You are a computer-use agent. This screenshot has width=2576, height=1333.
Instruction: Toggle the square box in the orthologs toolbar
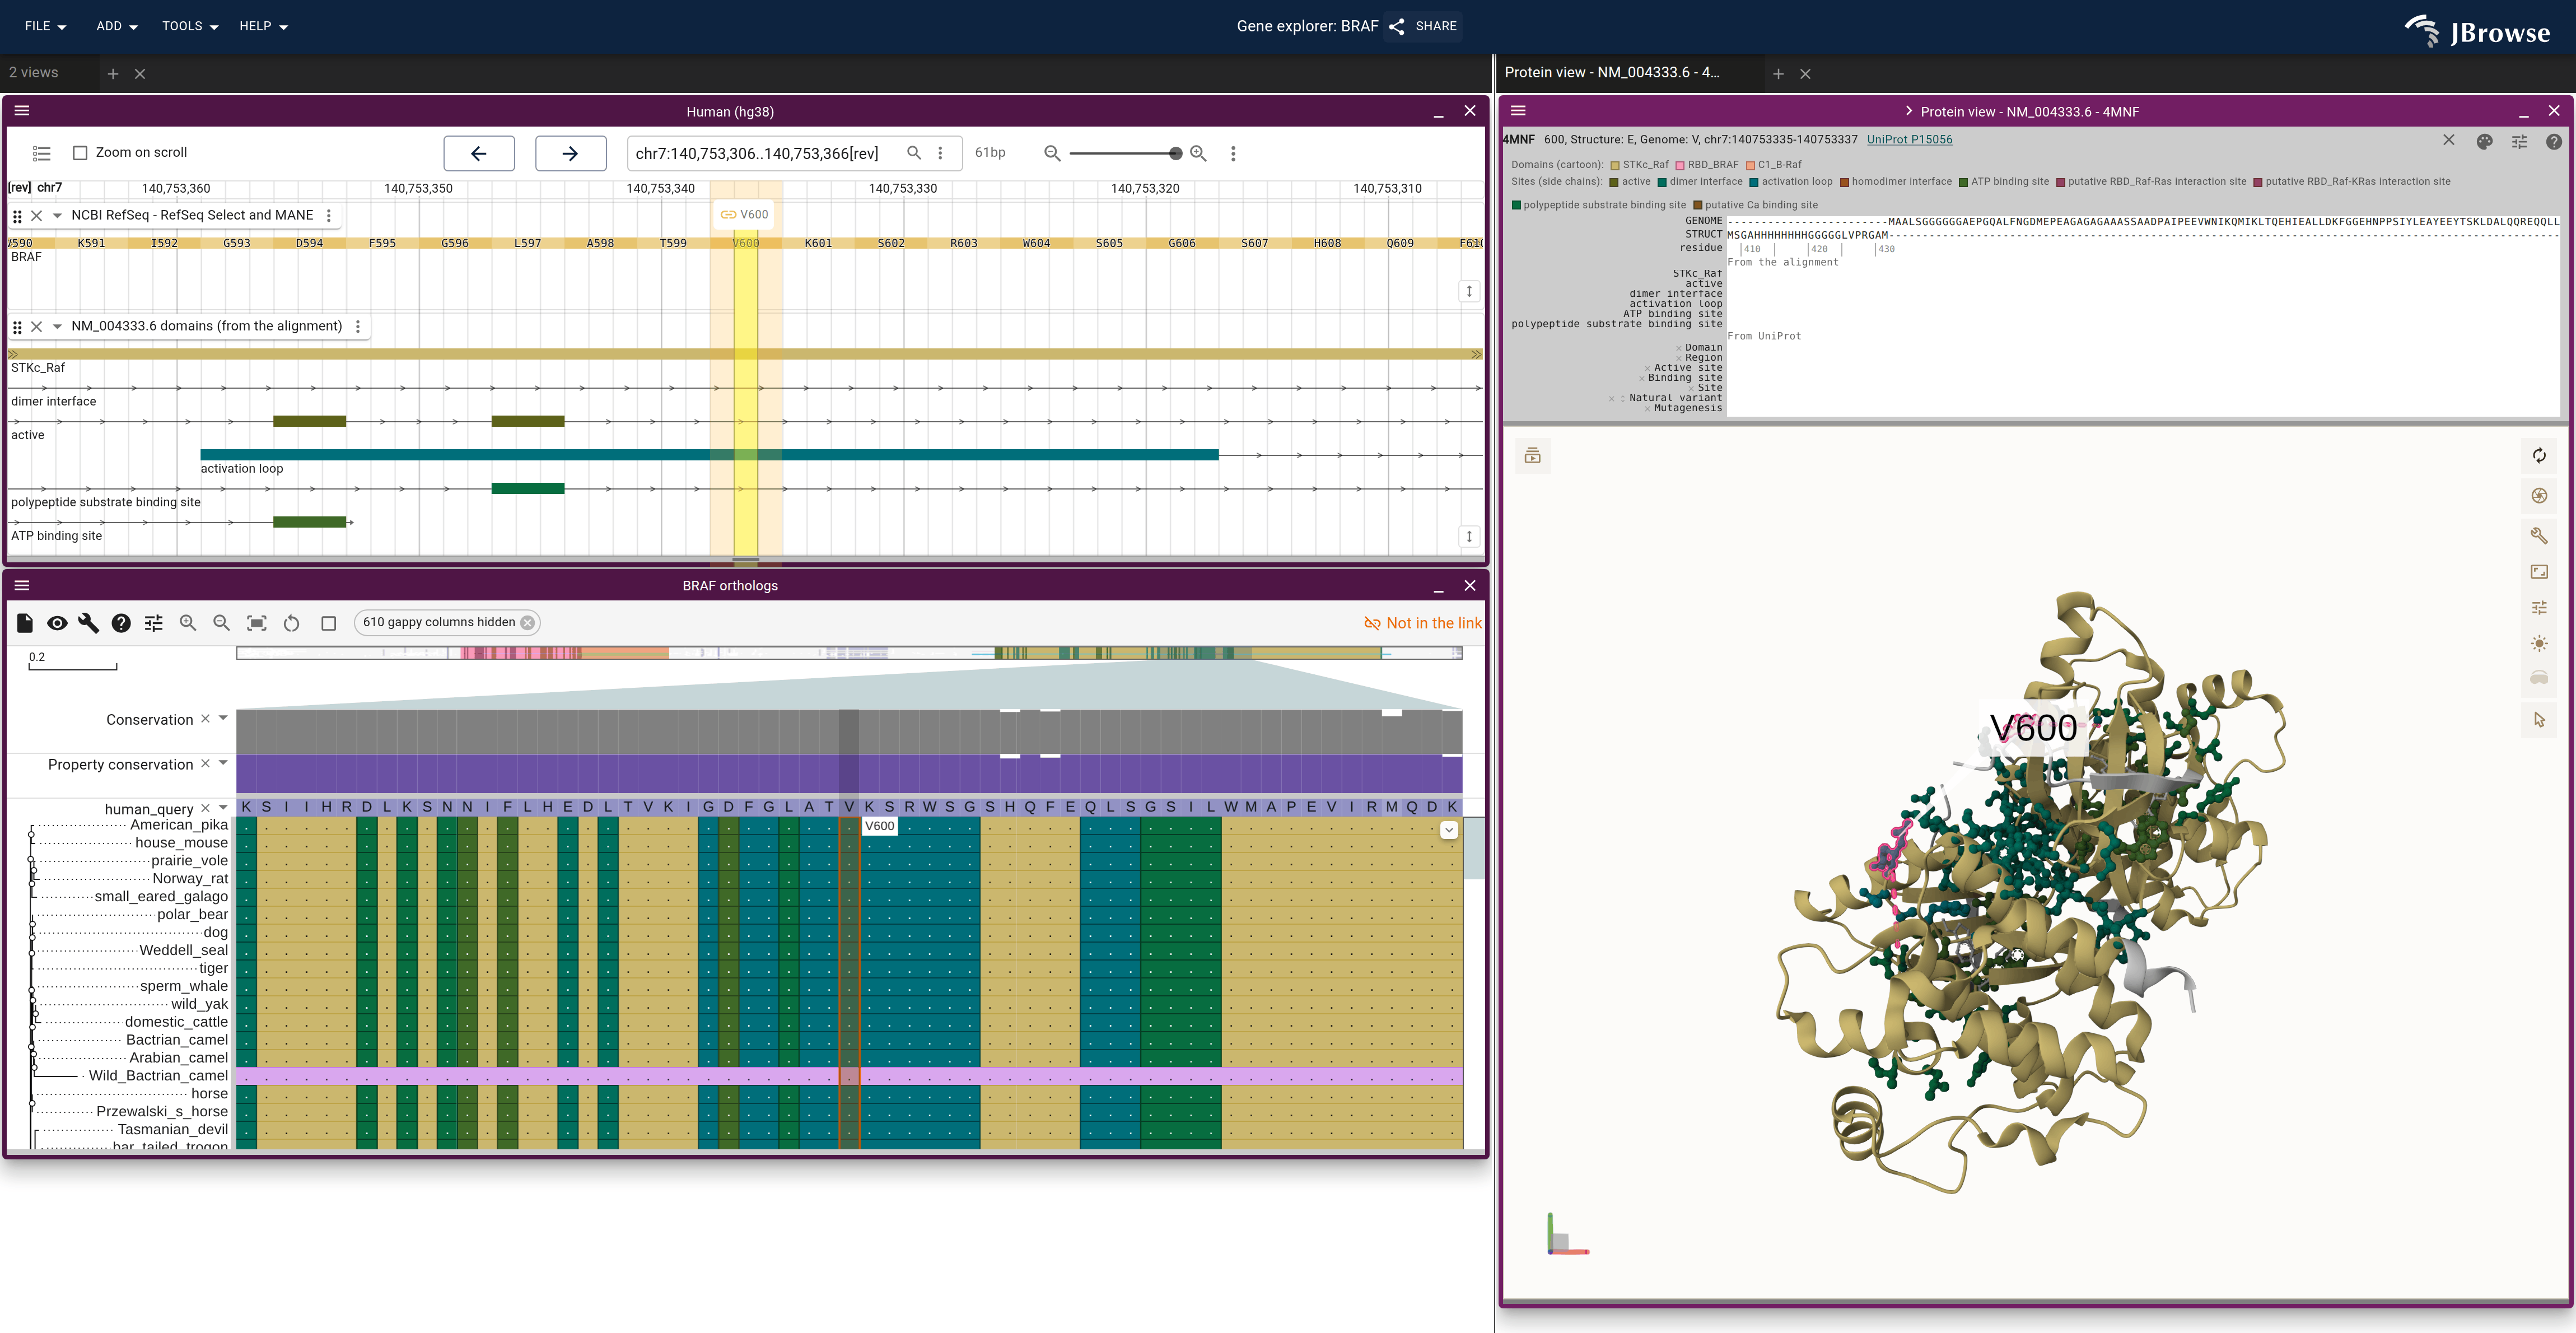coord(328,623)
